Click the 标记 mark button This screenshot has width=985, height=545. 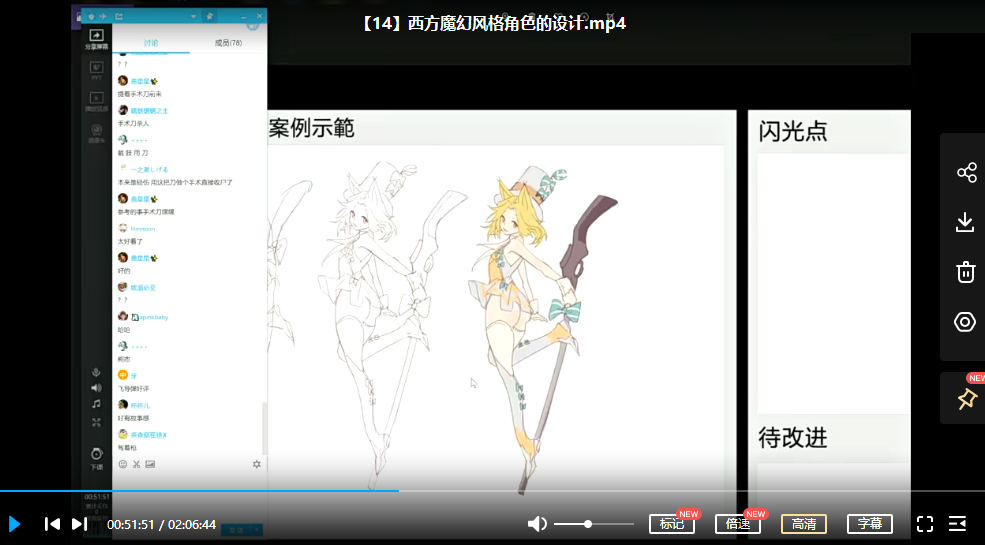pos(671,524)
